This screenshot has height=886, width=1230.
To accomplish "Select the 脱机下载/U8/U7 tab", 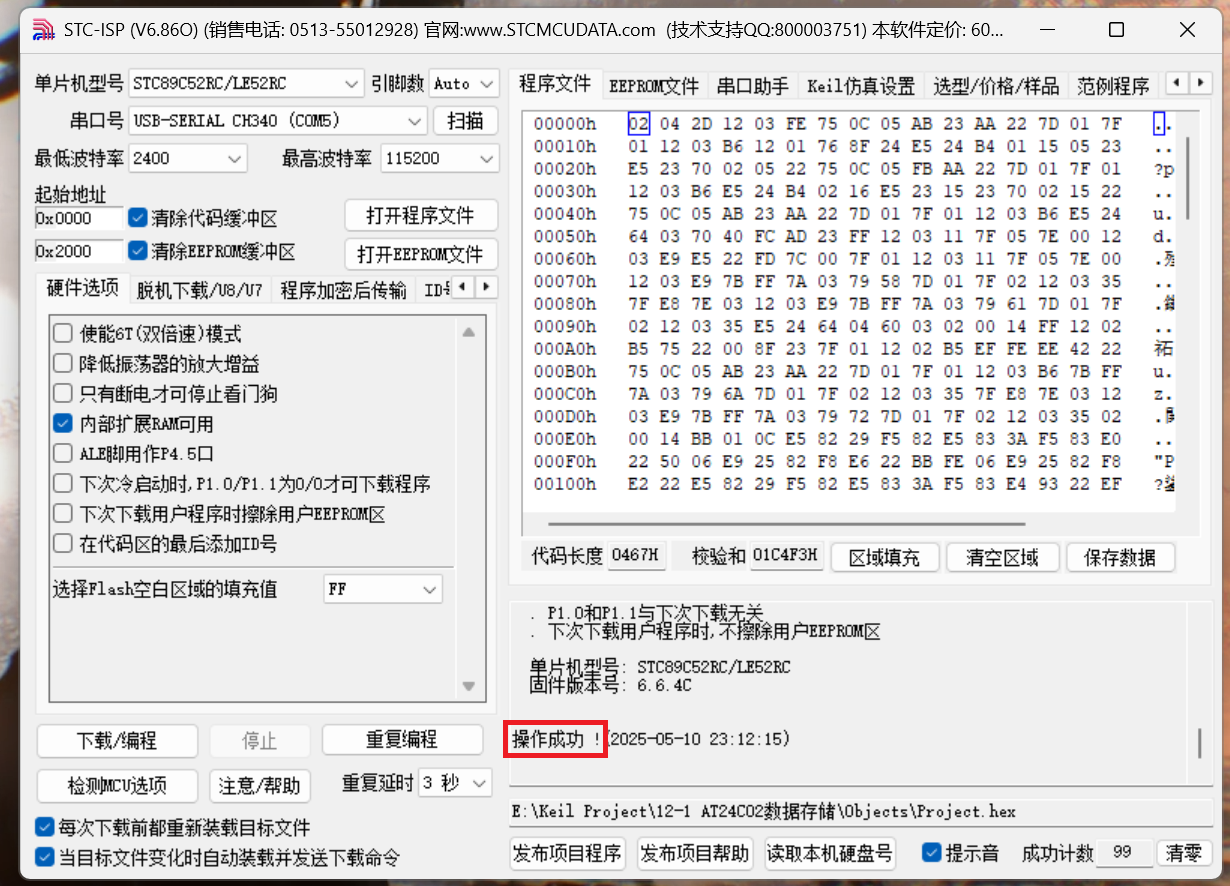I will coord(199,290).
